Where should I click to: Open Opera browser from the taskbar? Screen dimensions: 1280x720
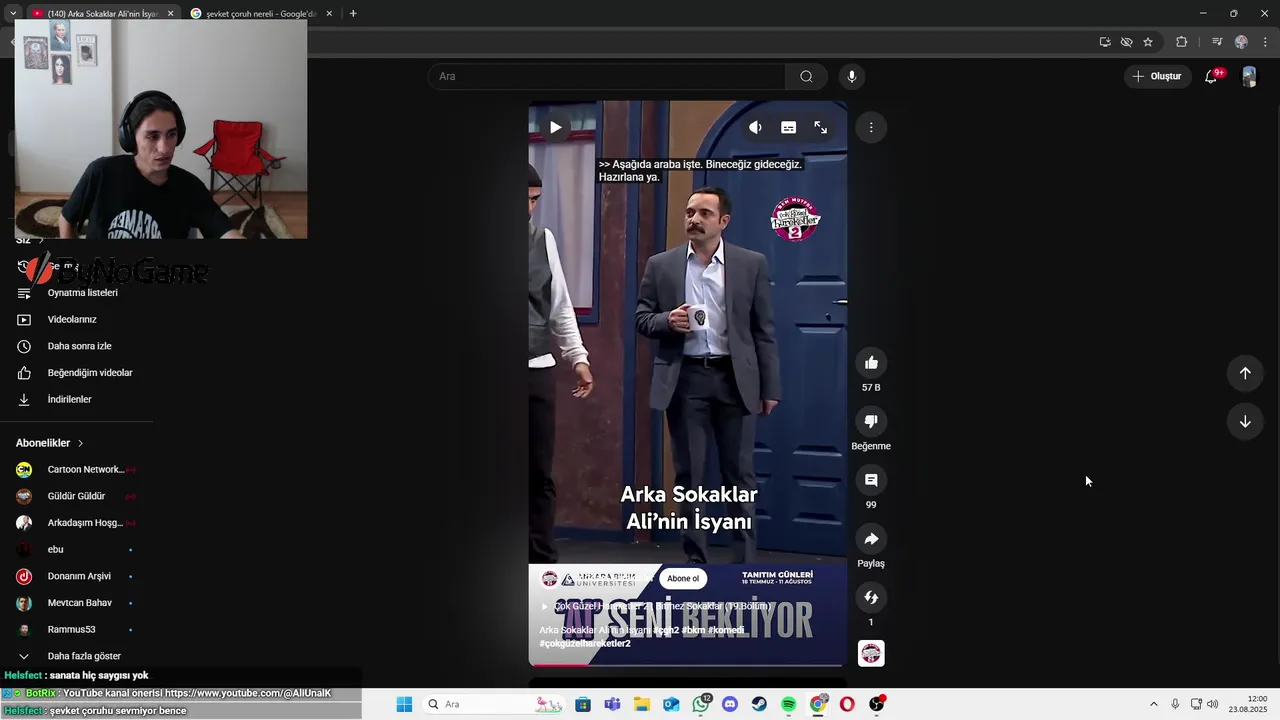click(x=847, y=704)
